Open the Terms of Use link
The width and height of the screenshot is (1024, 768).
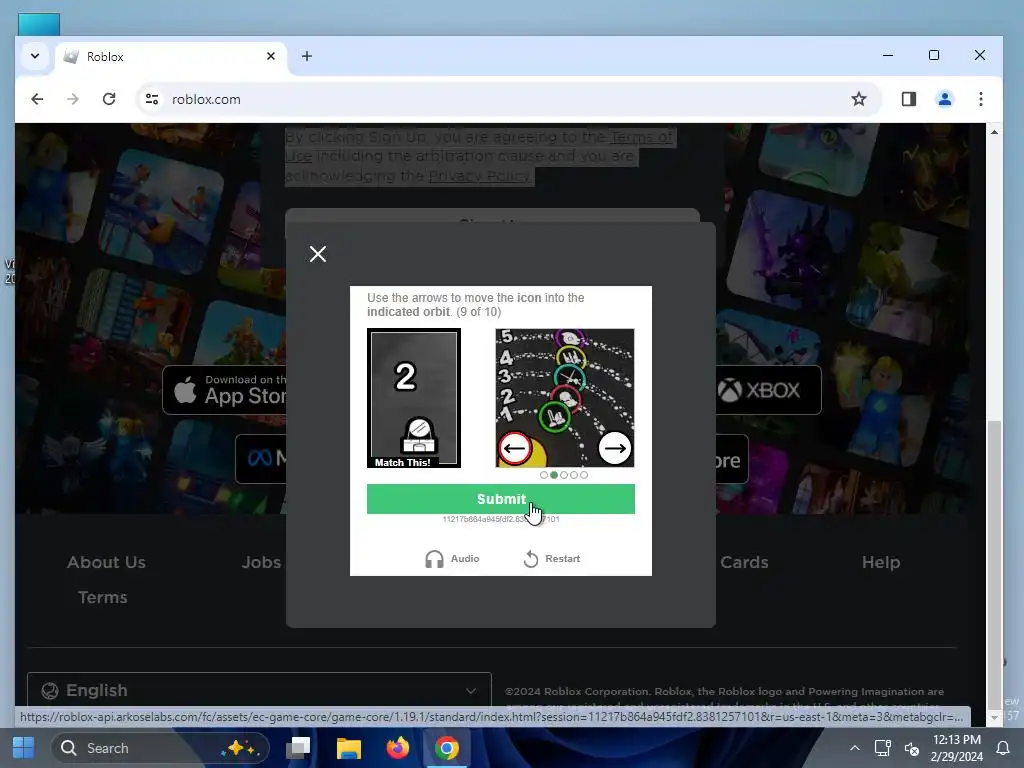tap(641, 137)
